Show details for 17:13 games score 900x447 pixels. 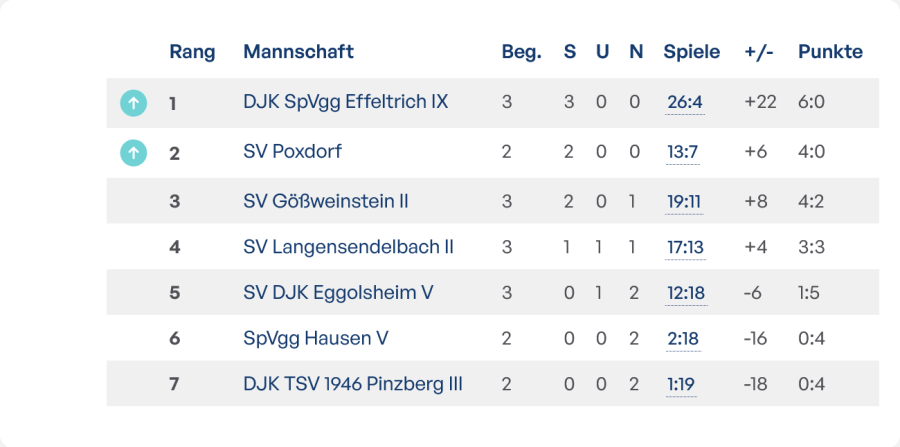pyautogui.click(x=685, y=247)
